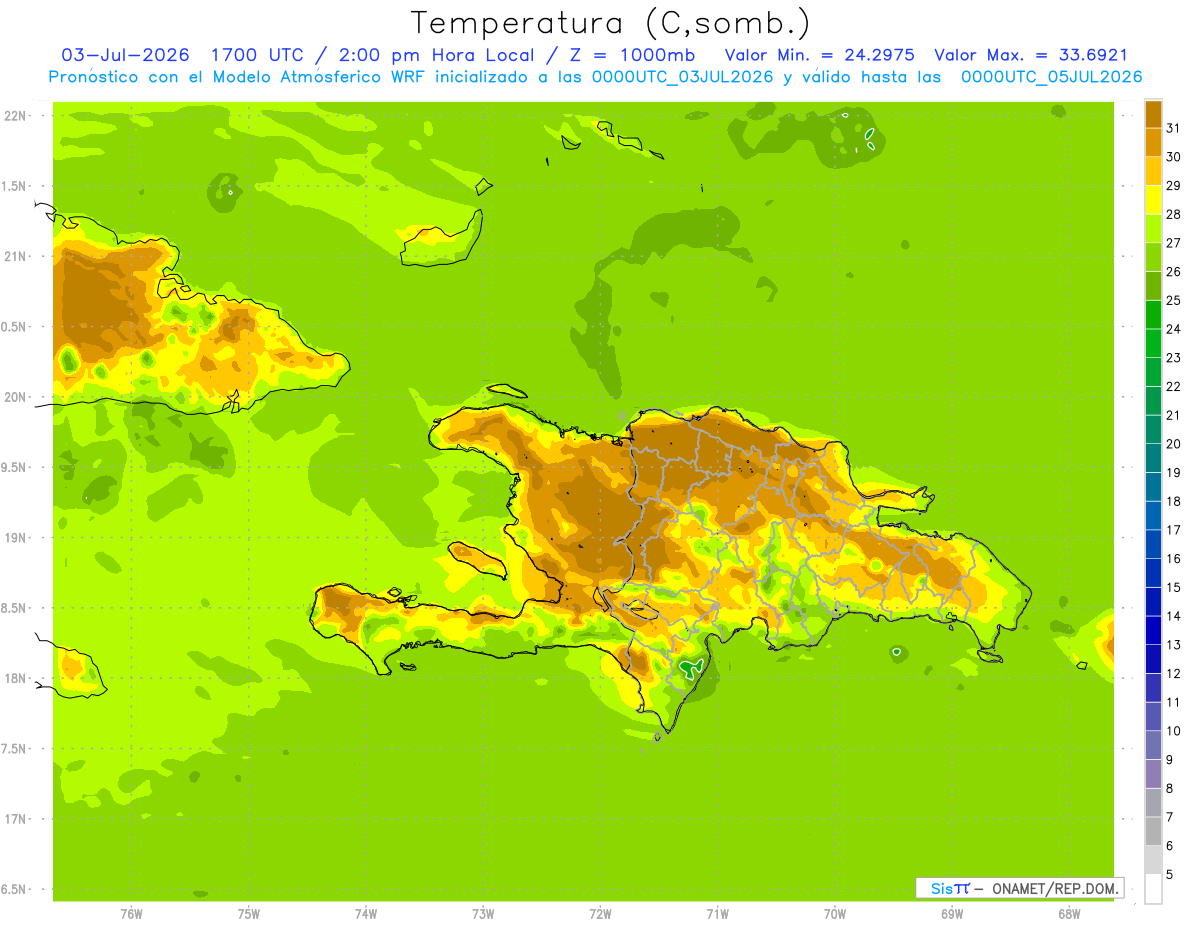Screen dimensions: 1200x927
Task: Click the '76W' longitude label
Action: coord(131,914)
